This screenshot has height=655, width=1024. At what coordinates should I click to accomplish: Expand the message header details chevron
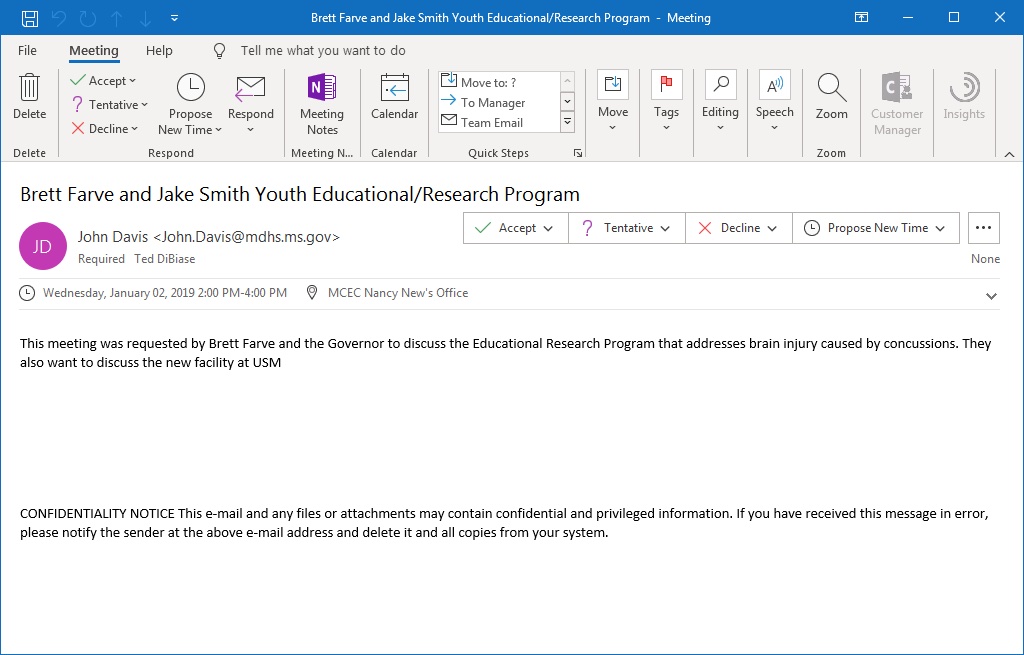click(991, 296)
